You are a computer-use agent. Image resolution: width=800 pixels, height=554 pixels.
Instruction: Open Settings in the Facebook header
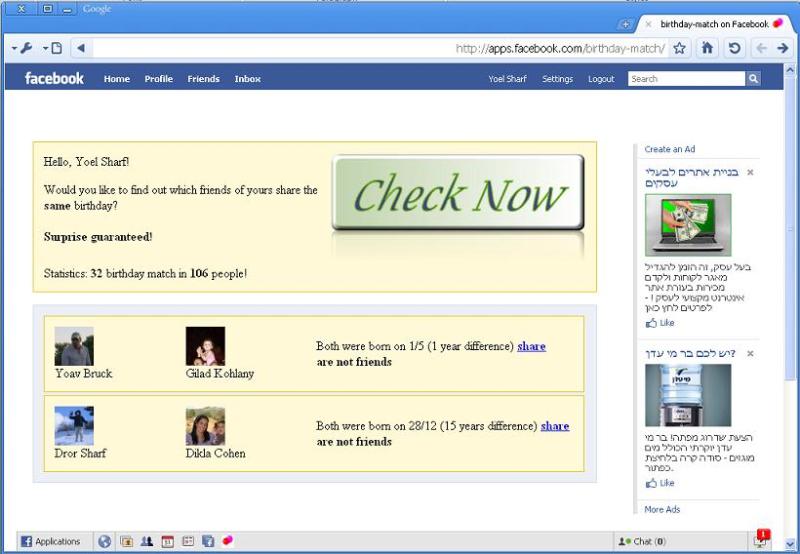[557, 79]
